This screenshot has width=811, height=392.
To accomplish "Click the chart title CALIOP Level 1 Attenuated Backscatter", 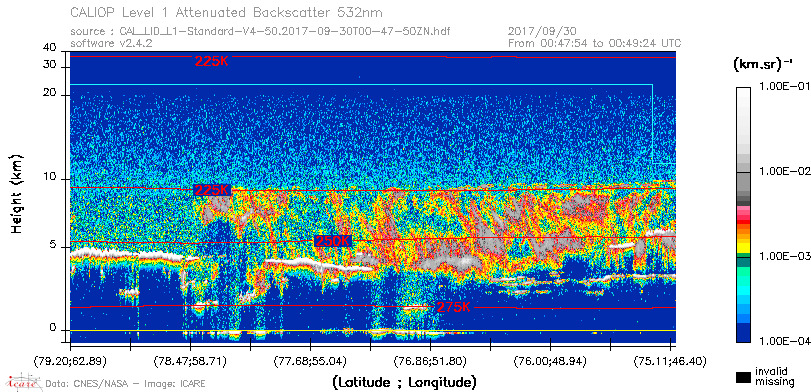I will point(227,12).
